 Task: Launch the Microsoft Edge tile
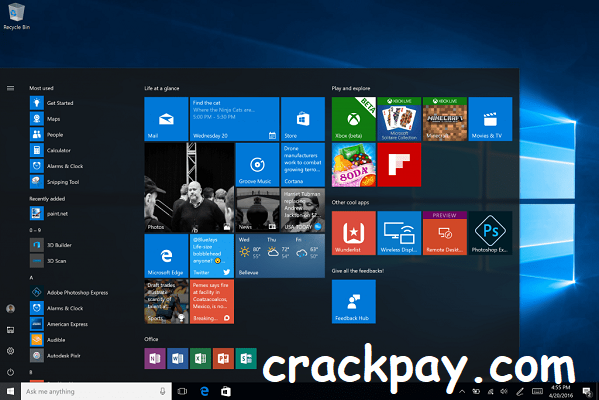coord(166,256)
